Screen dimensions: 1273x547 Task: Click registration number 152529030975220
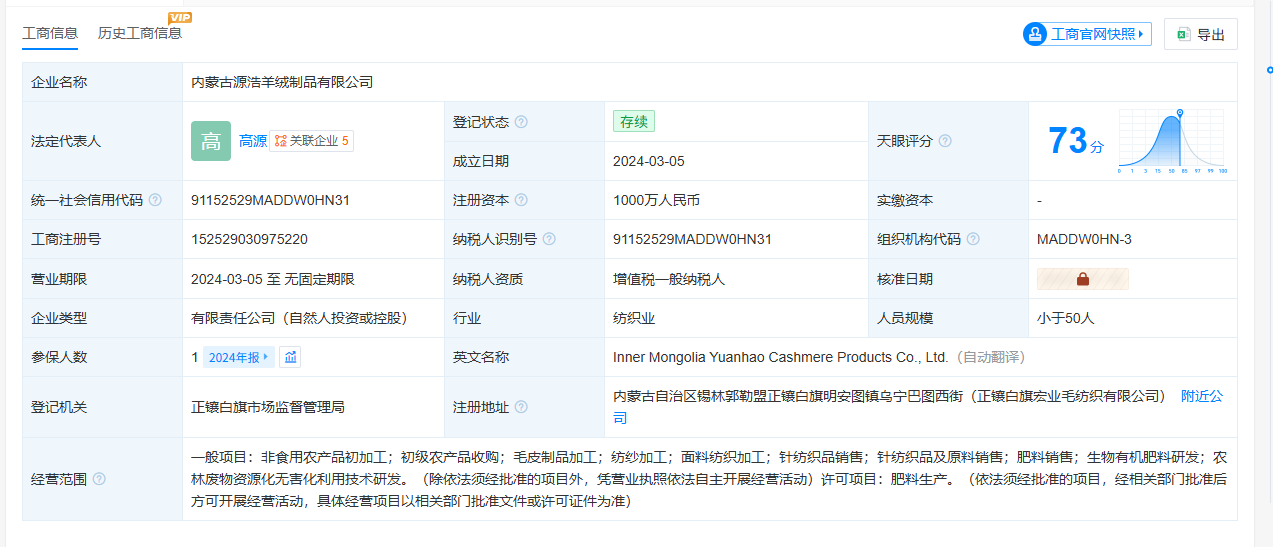coord(249,239)
